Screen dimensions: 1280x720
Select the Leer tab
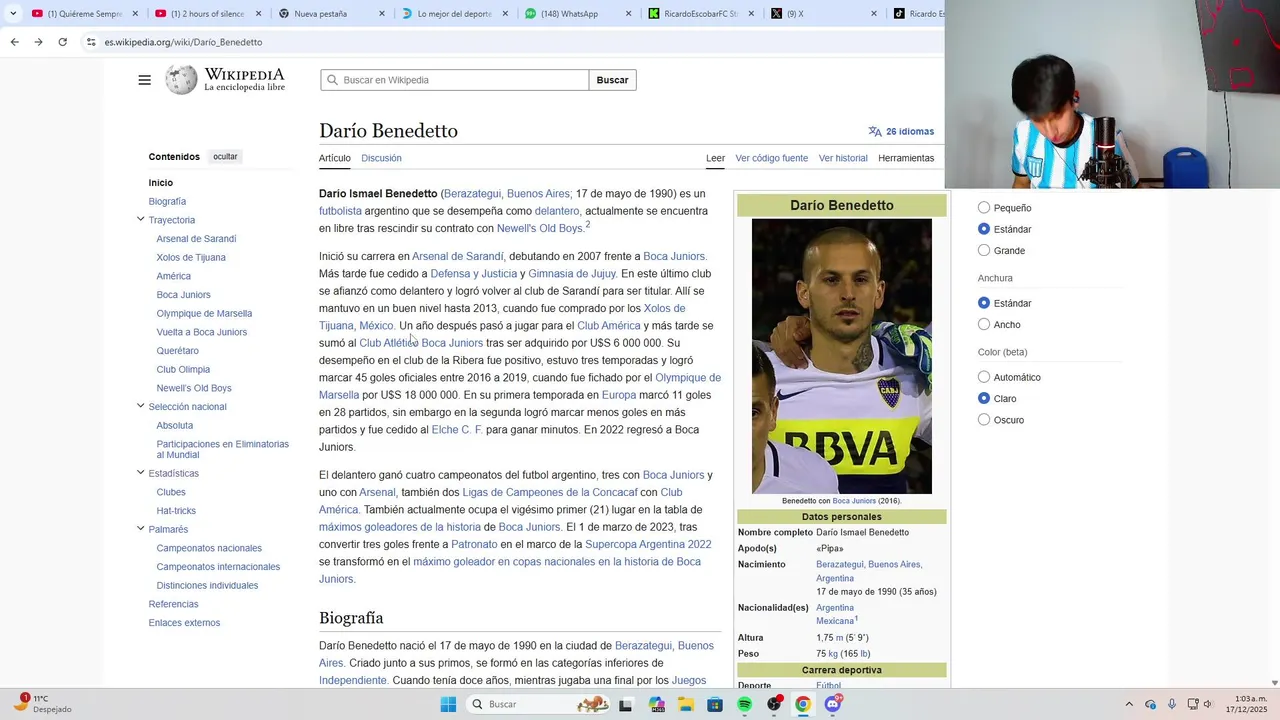715,158
